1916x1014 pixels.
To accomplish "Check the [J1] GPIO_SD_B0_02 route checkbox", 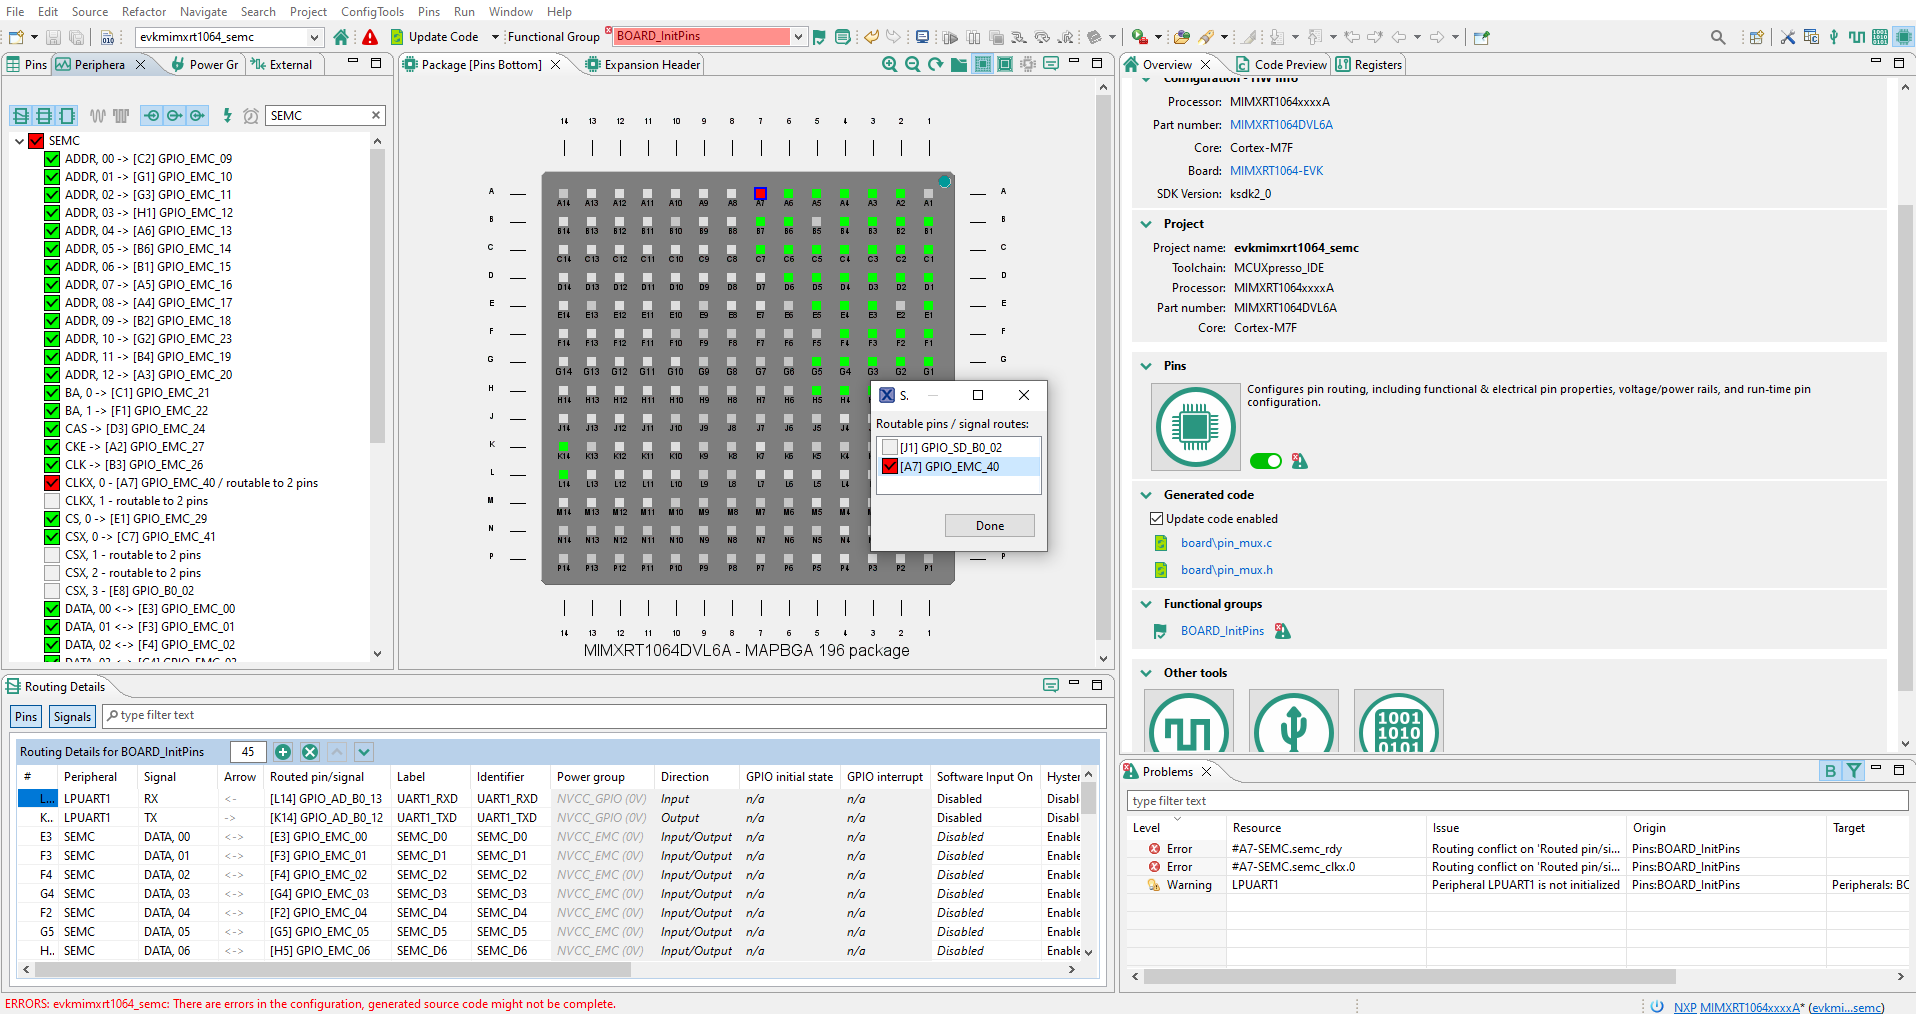I will coord(889,448).
